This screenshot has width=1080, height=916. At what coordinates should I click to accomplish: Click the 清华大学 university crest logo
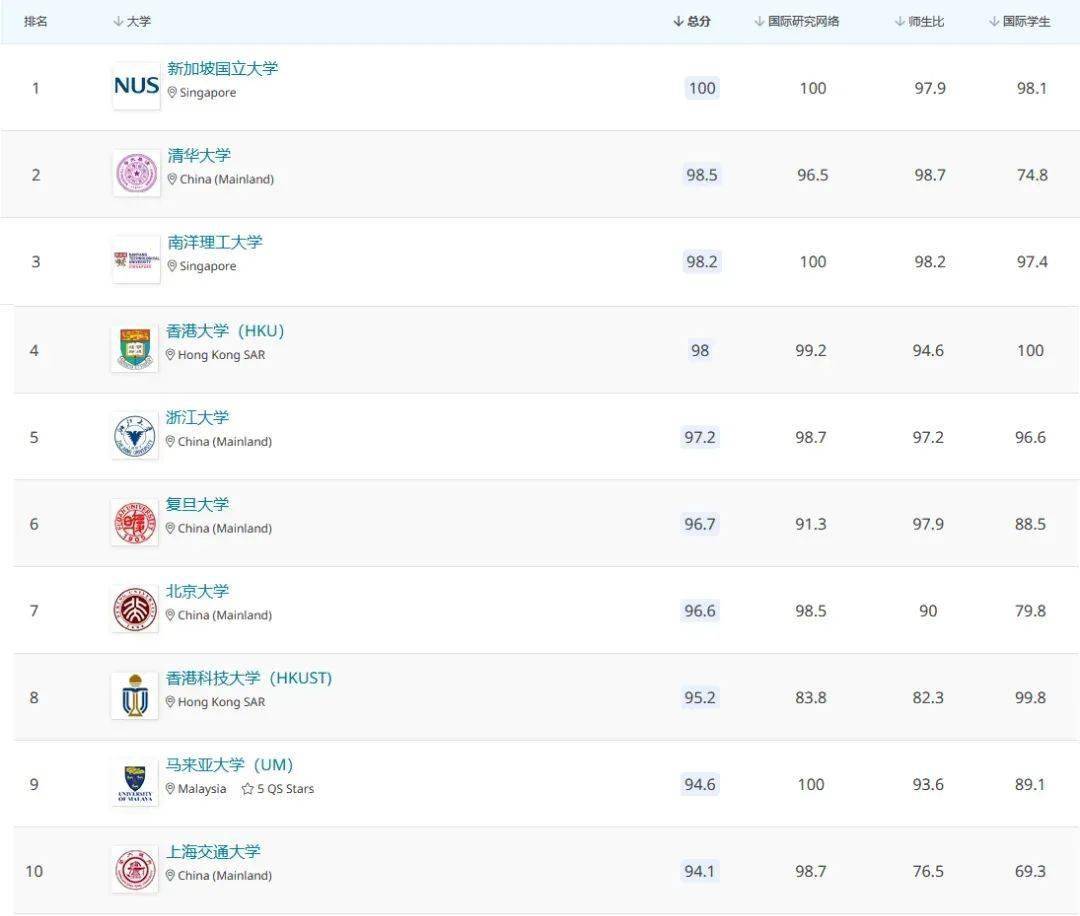coord(134,173)
